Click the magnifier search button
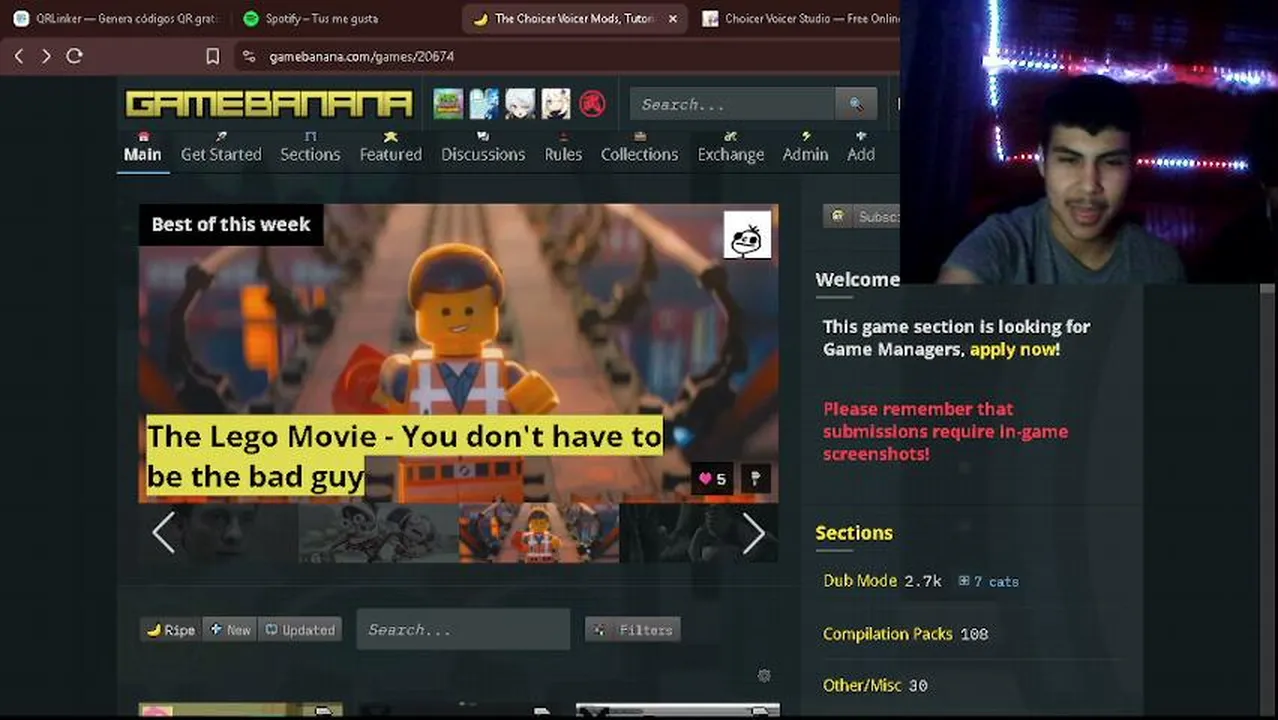Viewport: 1278px width, 720px height. coord(856,104)
